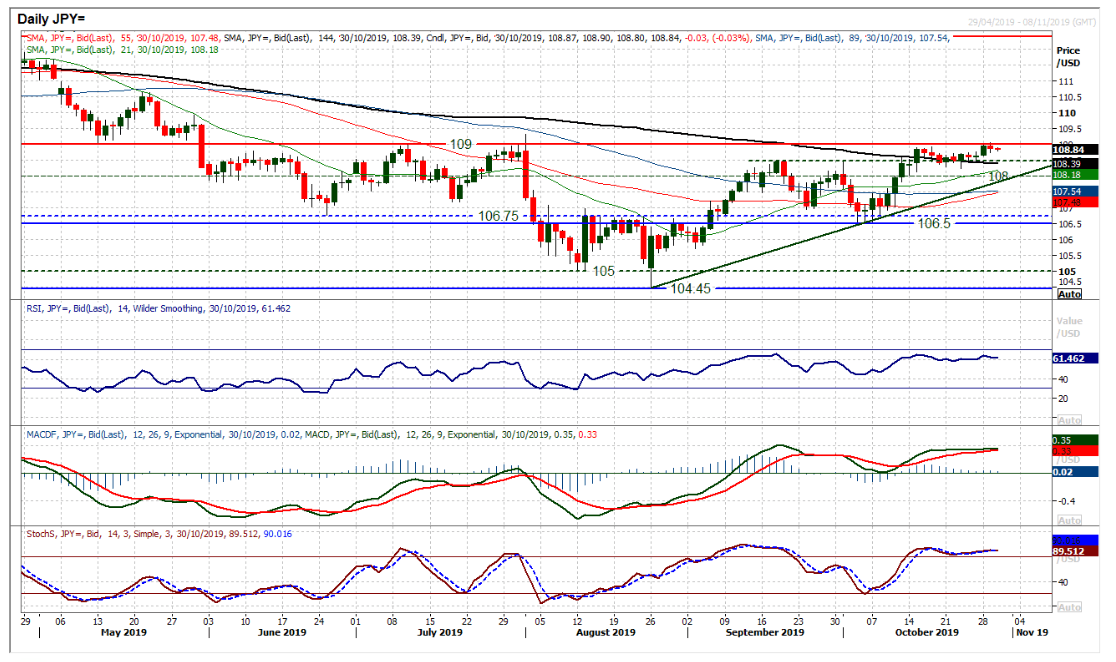Select the 109 resistance level label

pyautogui.click(x=461, y=145)
